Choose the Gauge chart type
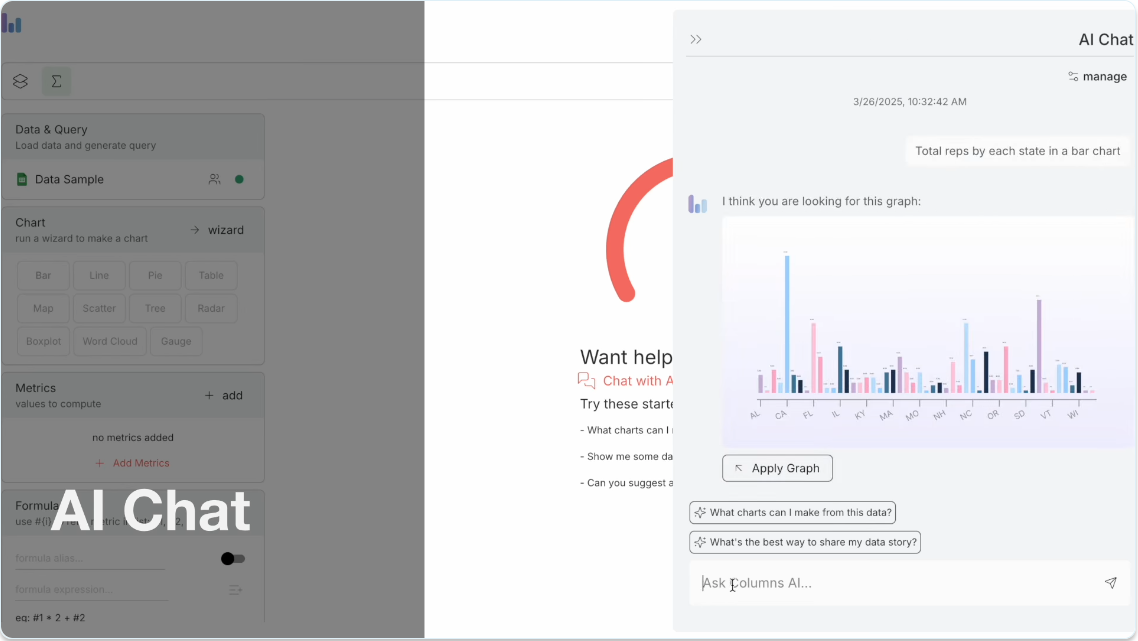The height and width of the screenshot is (641, 1138). click(176, 341)
